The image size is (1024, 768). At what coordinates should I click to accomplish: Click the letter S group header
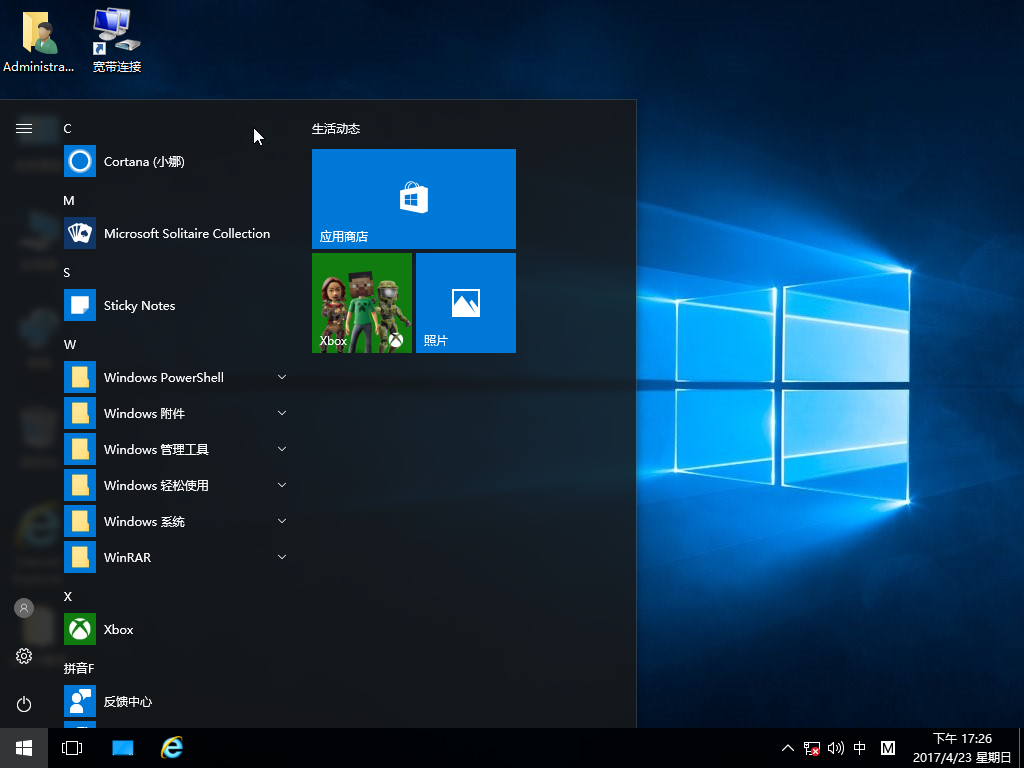[x=67, y=272]
